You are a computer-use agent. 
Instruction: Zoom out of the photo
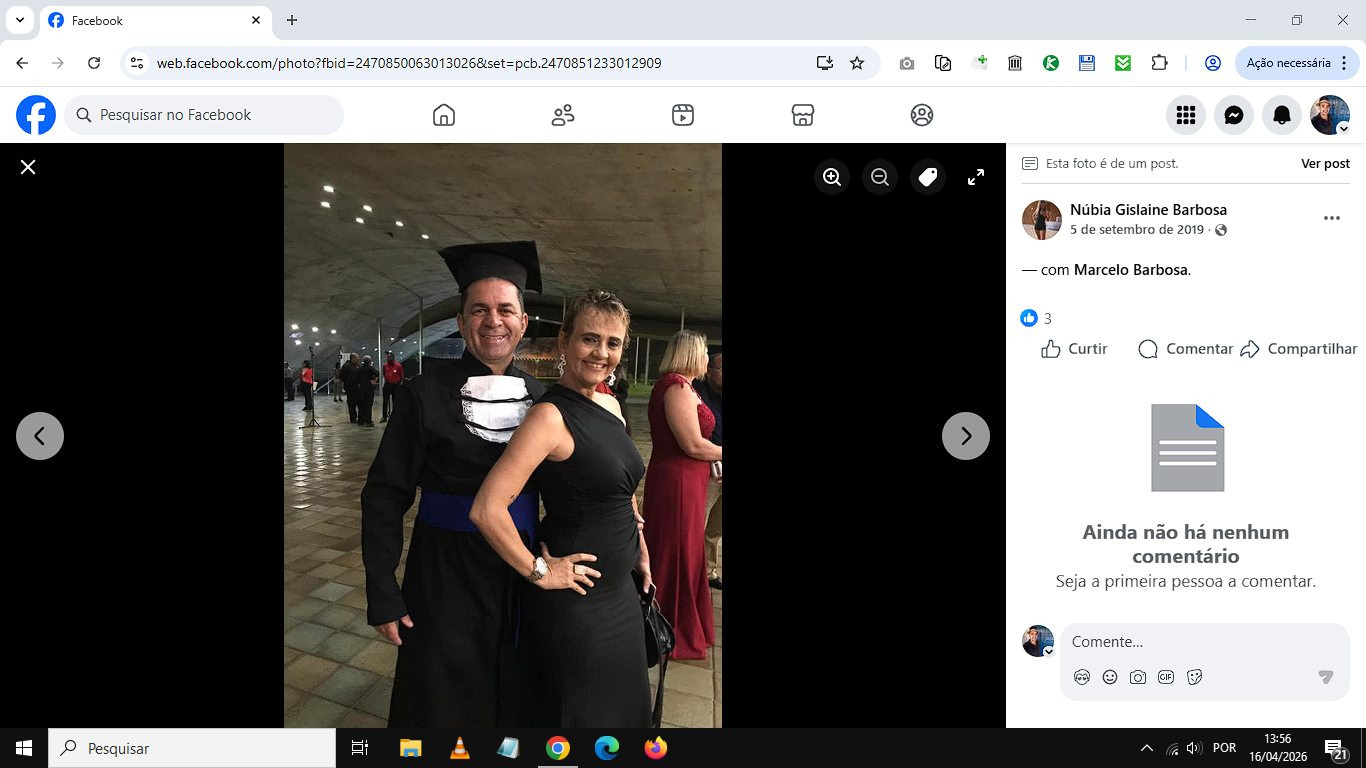click(880, 177)
